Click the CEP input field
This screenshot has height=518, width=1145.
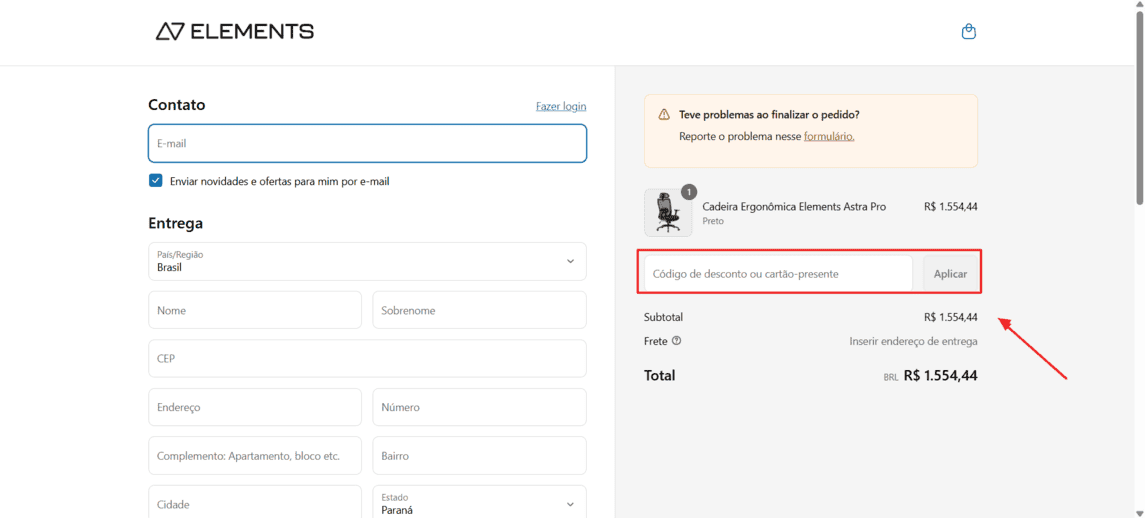tap(367, 358)
